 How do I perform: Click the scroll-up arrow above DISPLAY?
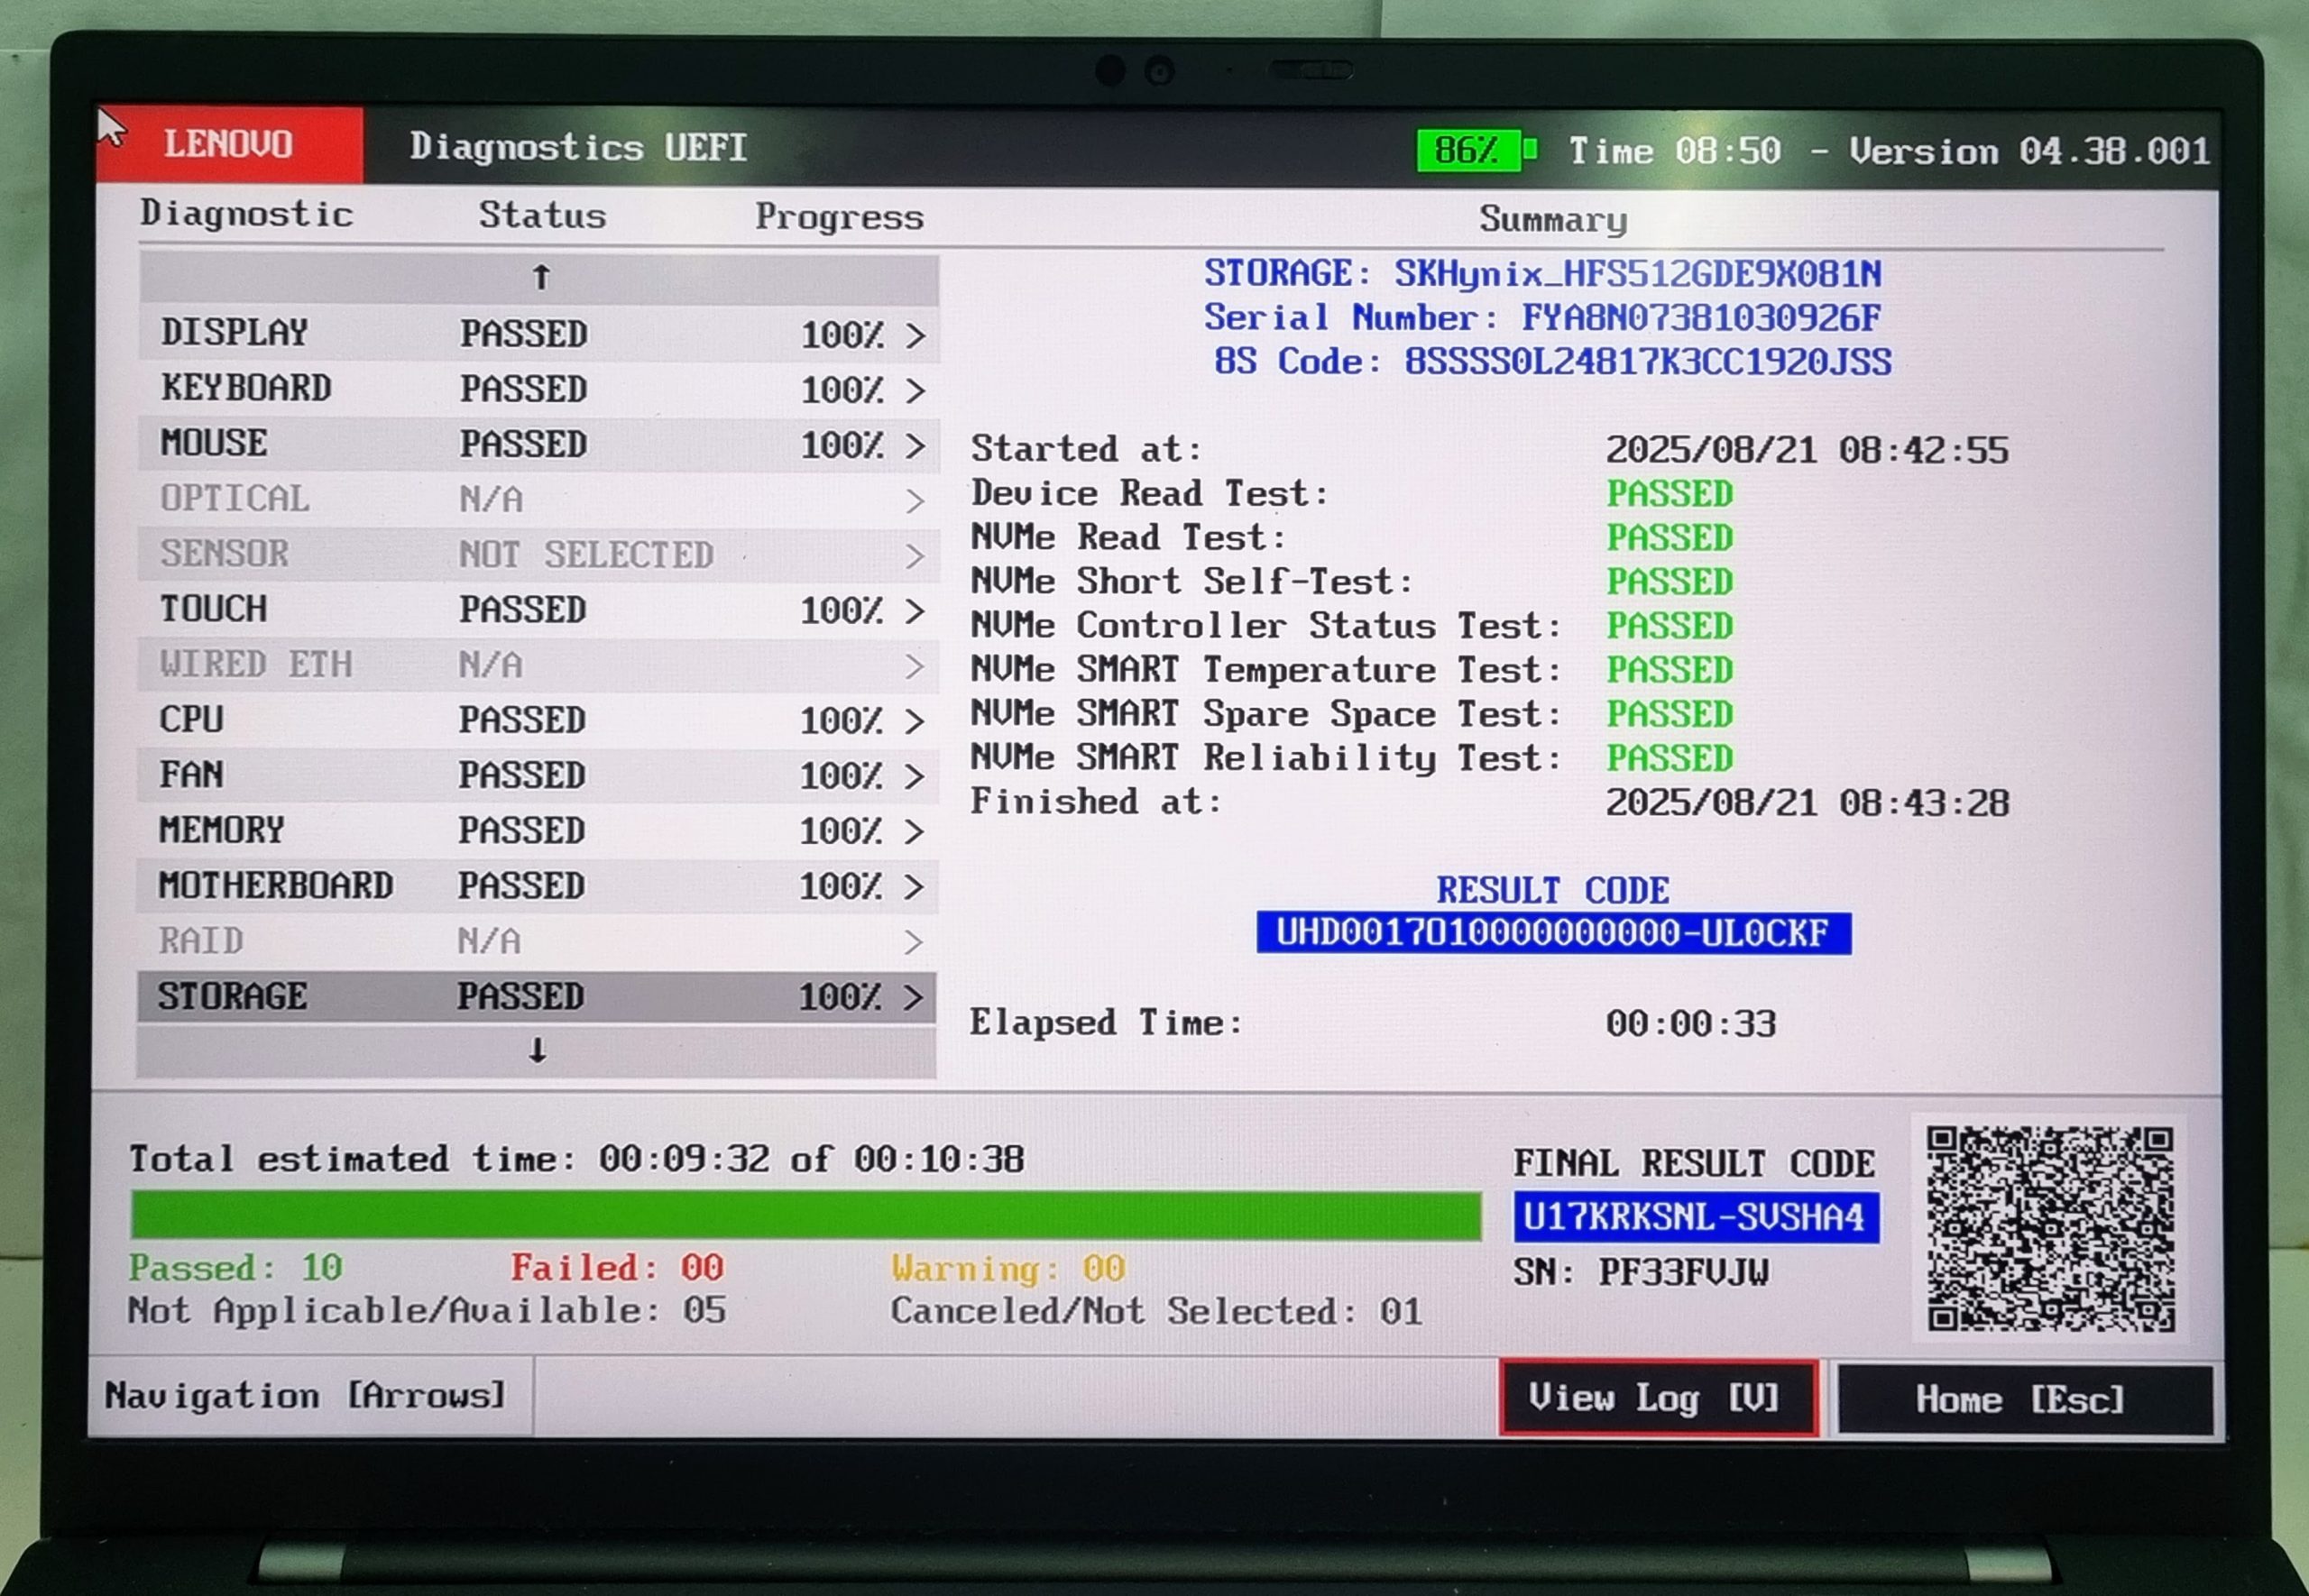(x=539, y=278)
